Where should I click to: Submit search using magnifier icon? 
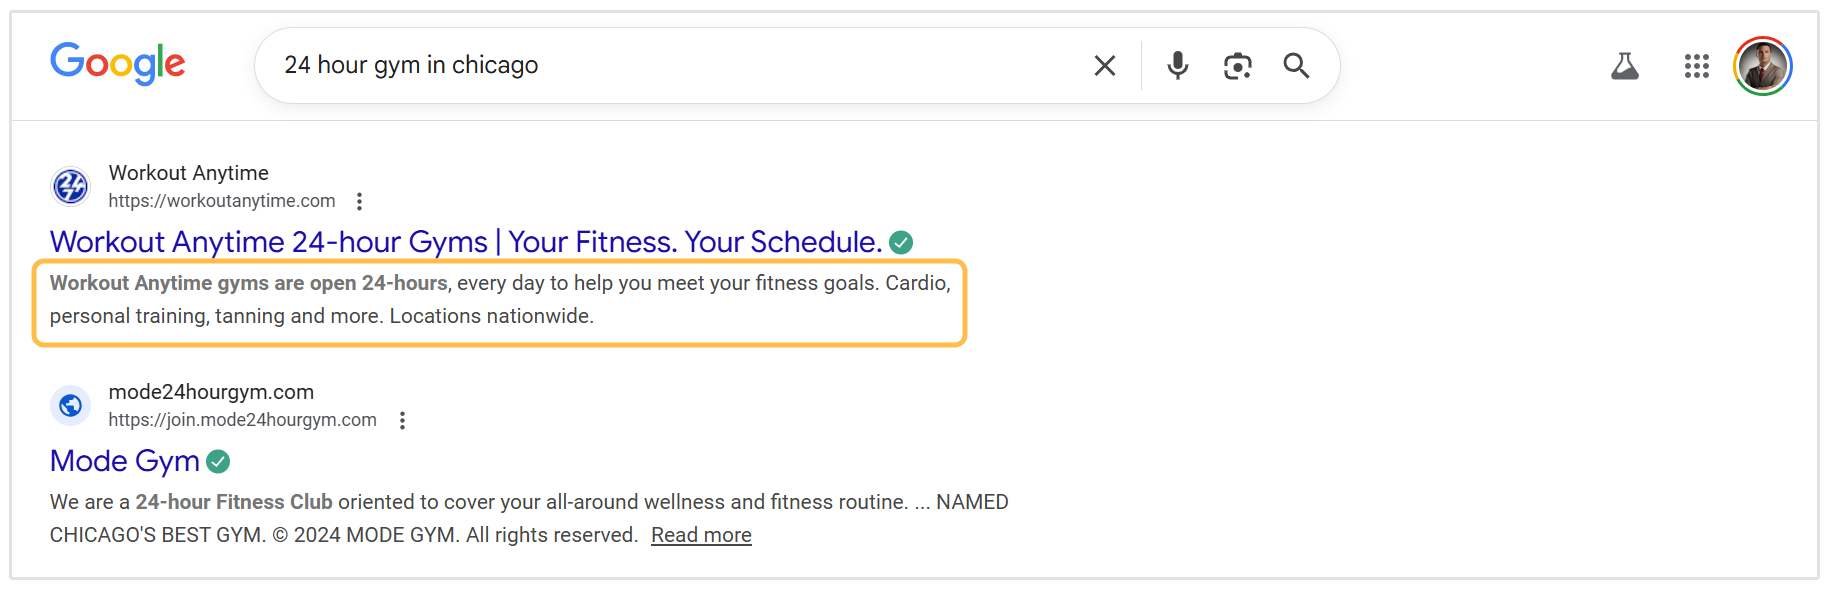click(1296, 66)
